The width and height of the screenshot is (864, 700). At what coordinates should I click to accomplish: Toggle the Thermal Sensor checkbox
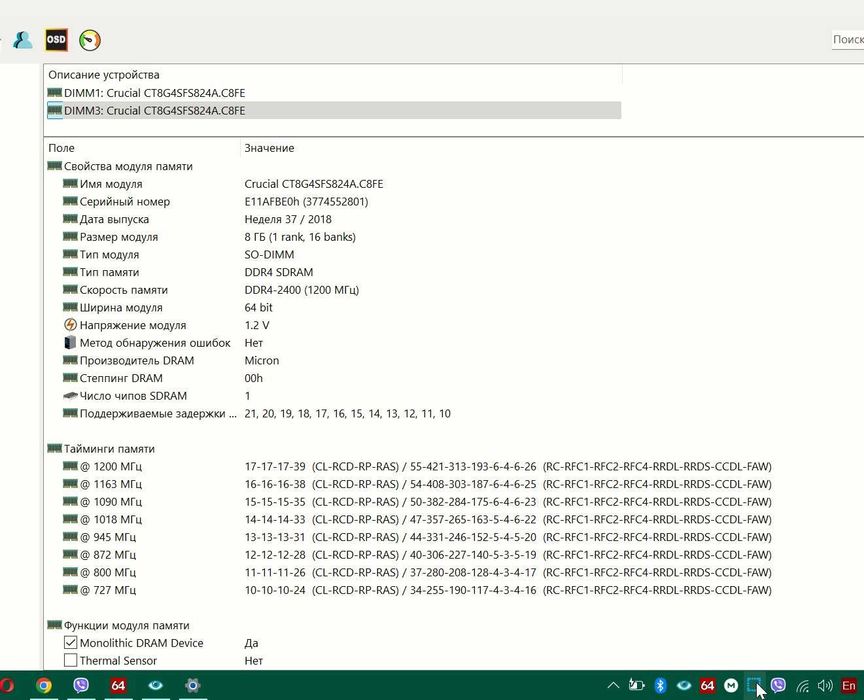click(70, 660)
